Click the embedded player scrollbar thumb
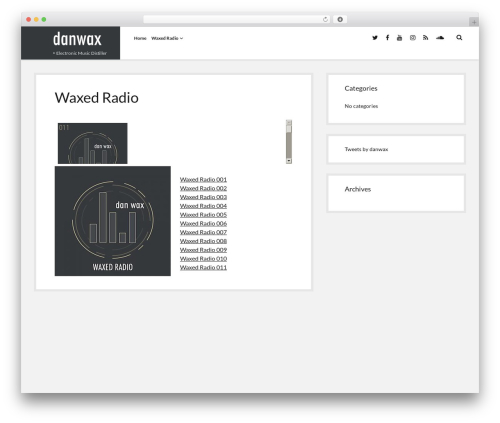 pos(289,129)
